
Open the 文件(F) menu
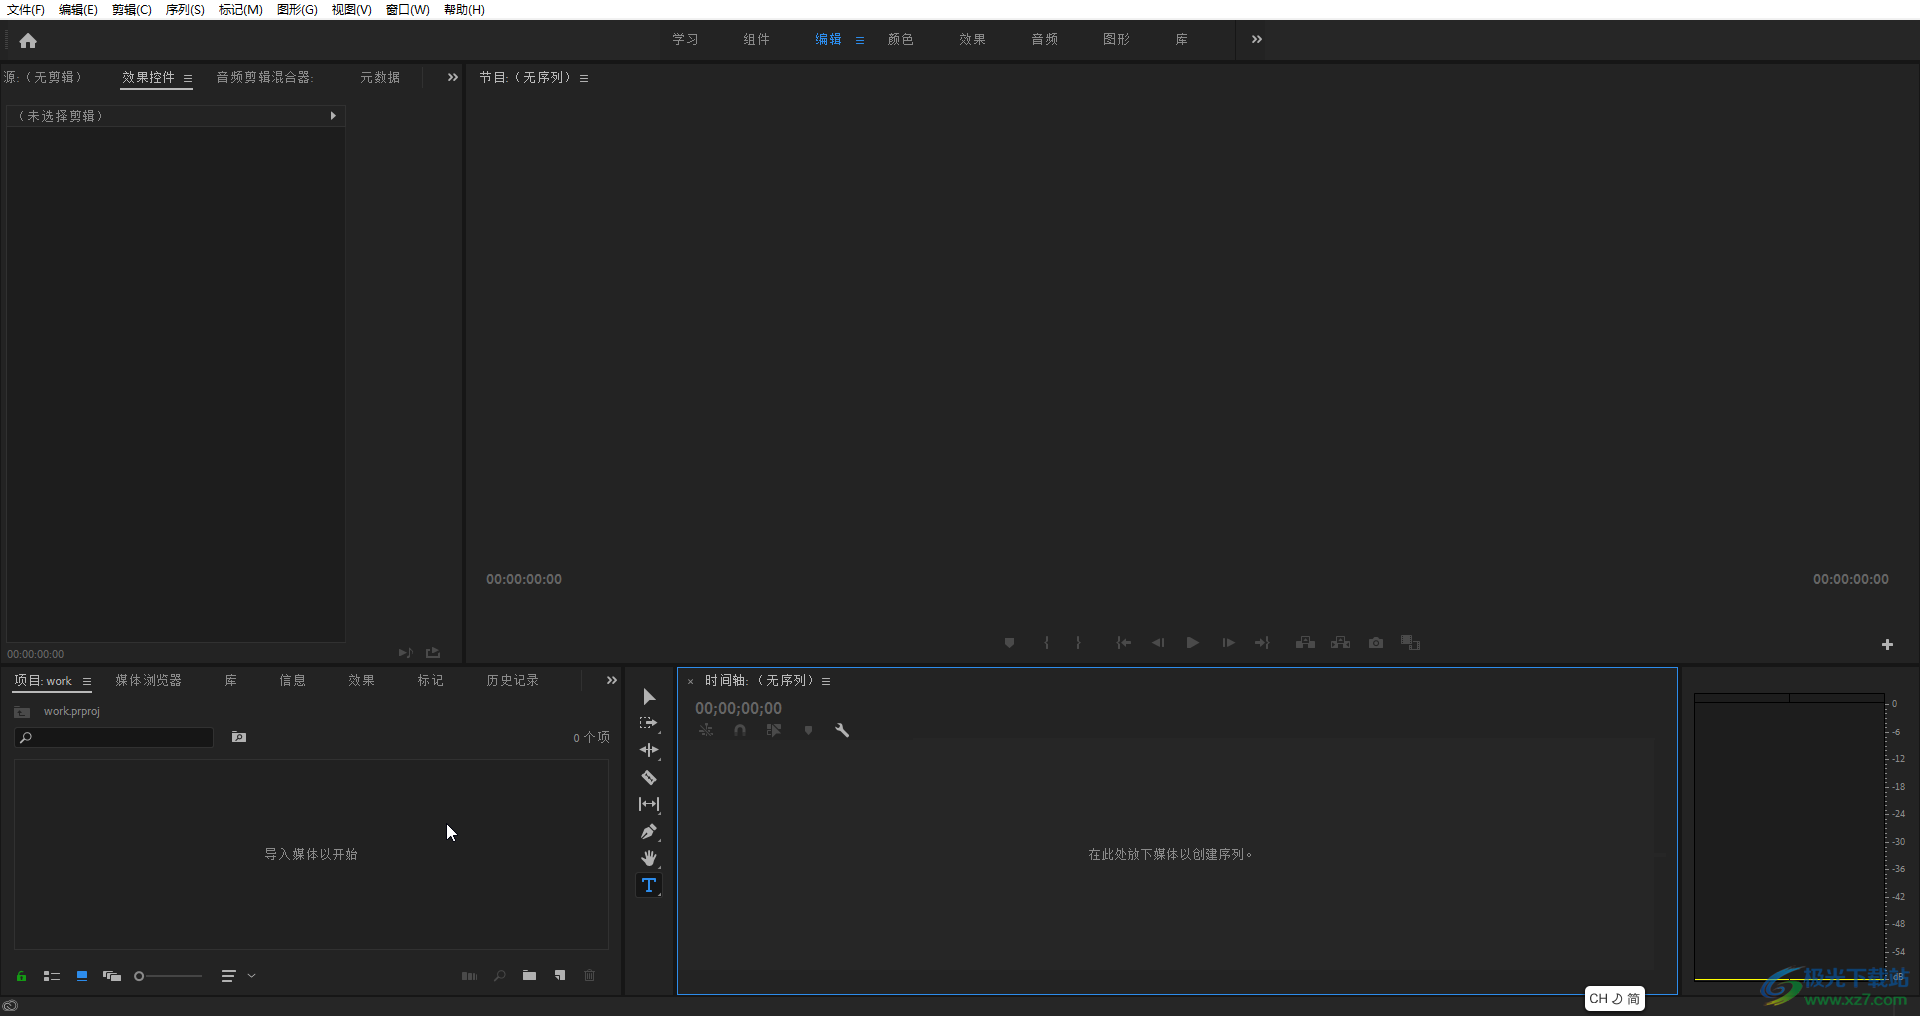(x=26, y=9)
